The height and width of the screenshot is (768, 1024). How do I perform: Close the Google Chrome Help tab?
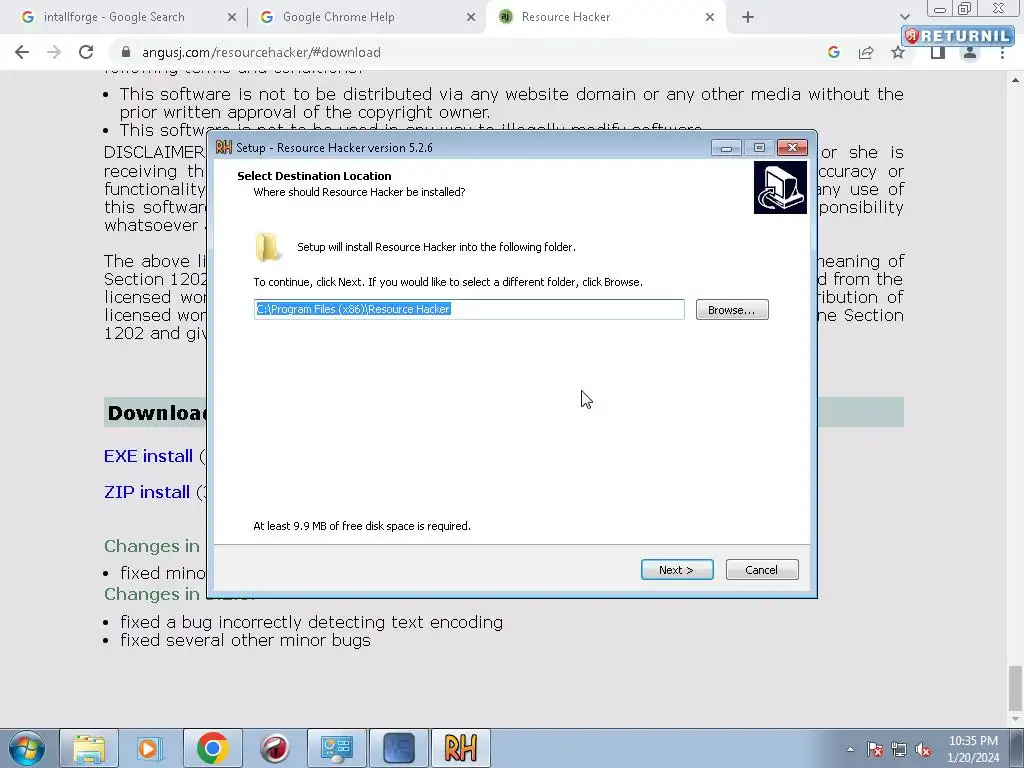point(471,17)
